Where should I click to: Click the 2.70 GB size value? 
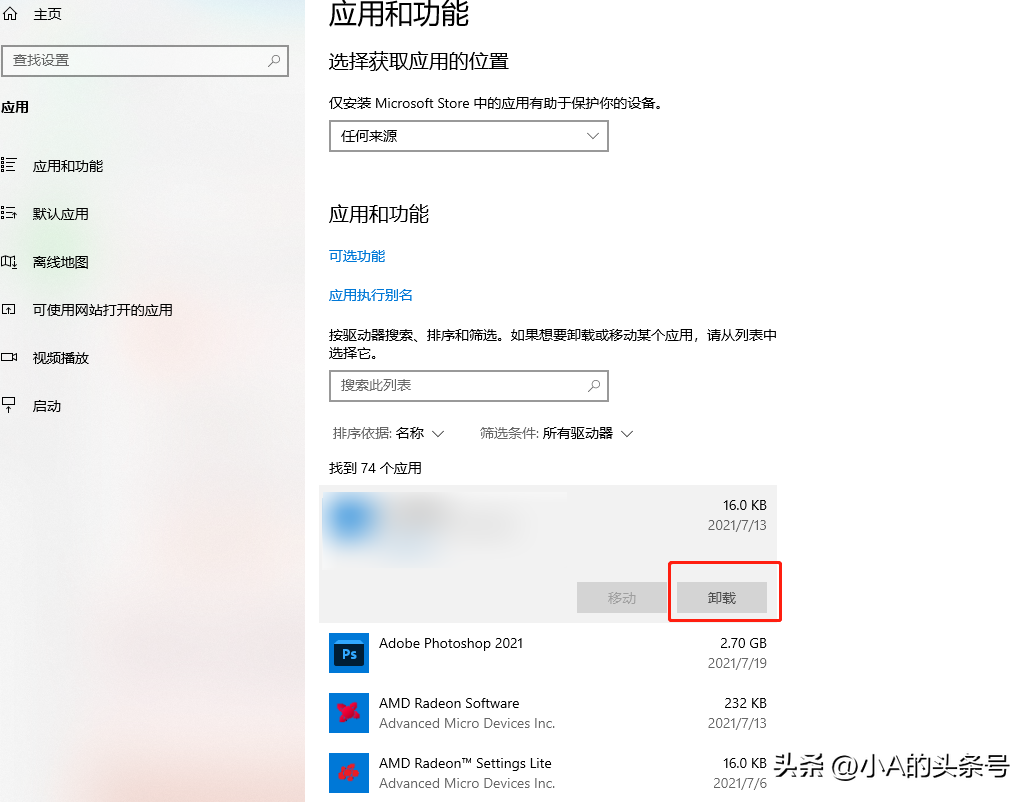[x=743, y=643]
